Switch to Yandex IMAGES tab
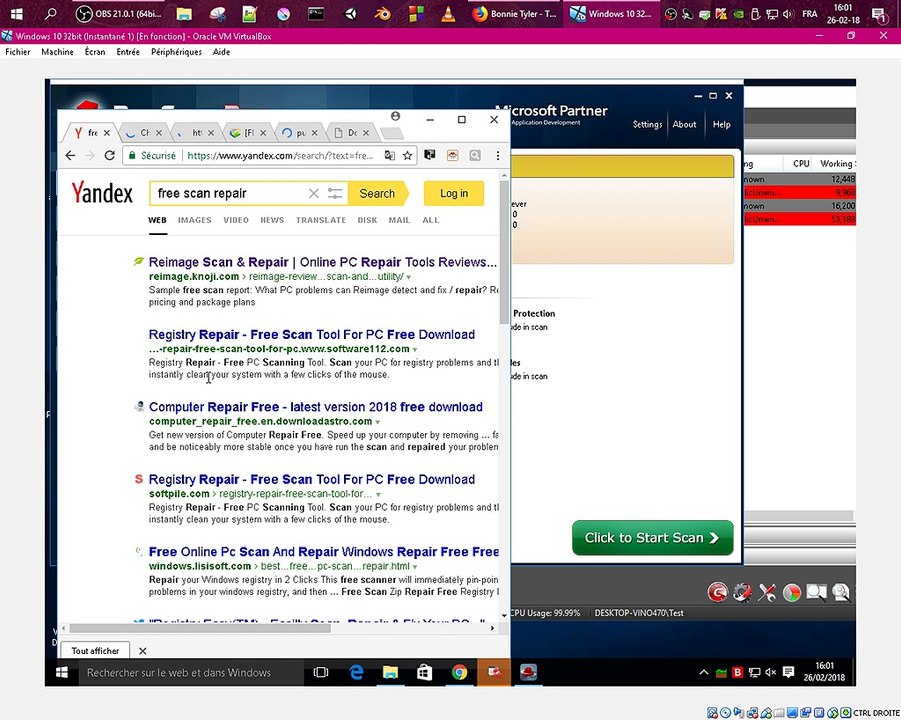Viewport: 901px width, 720px height. point(195,220)
